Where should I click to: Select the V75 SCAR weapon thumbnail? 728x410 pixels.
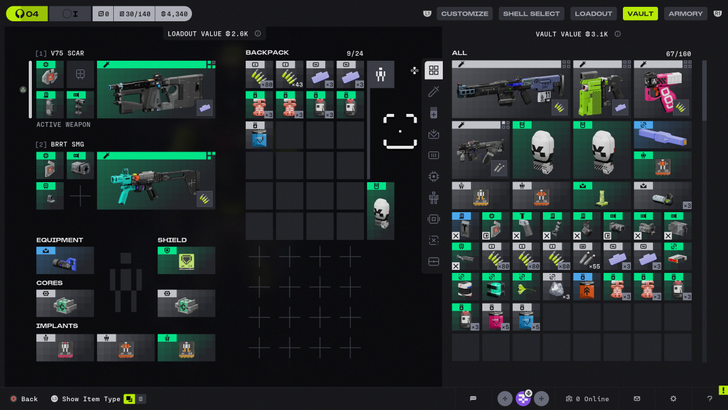pos(156,89)
